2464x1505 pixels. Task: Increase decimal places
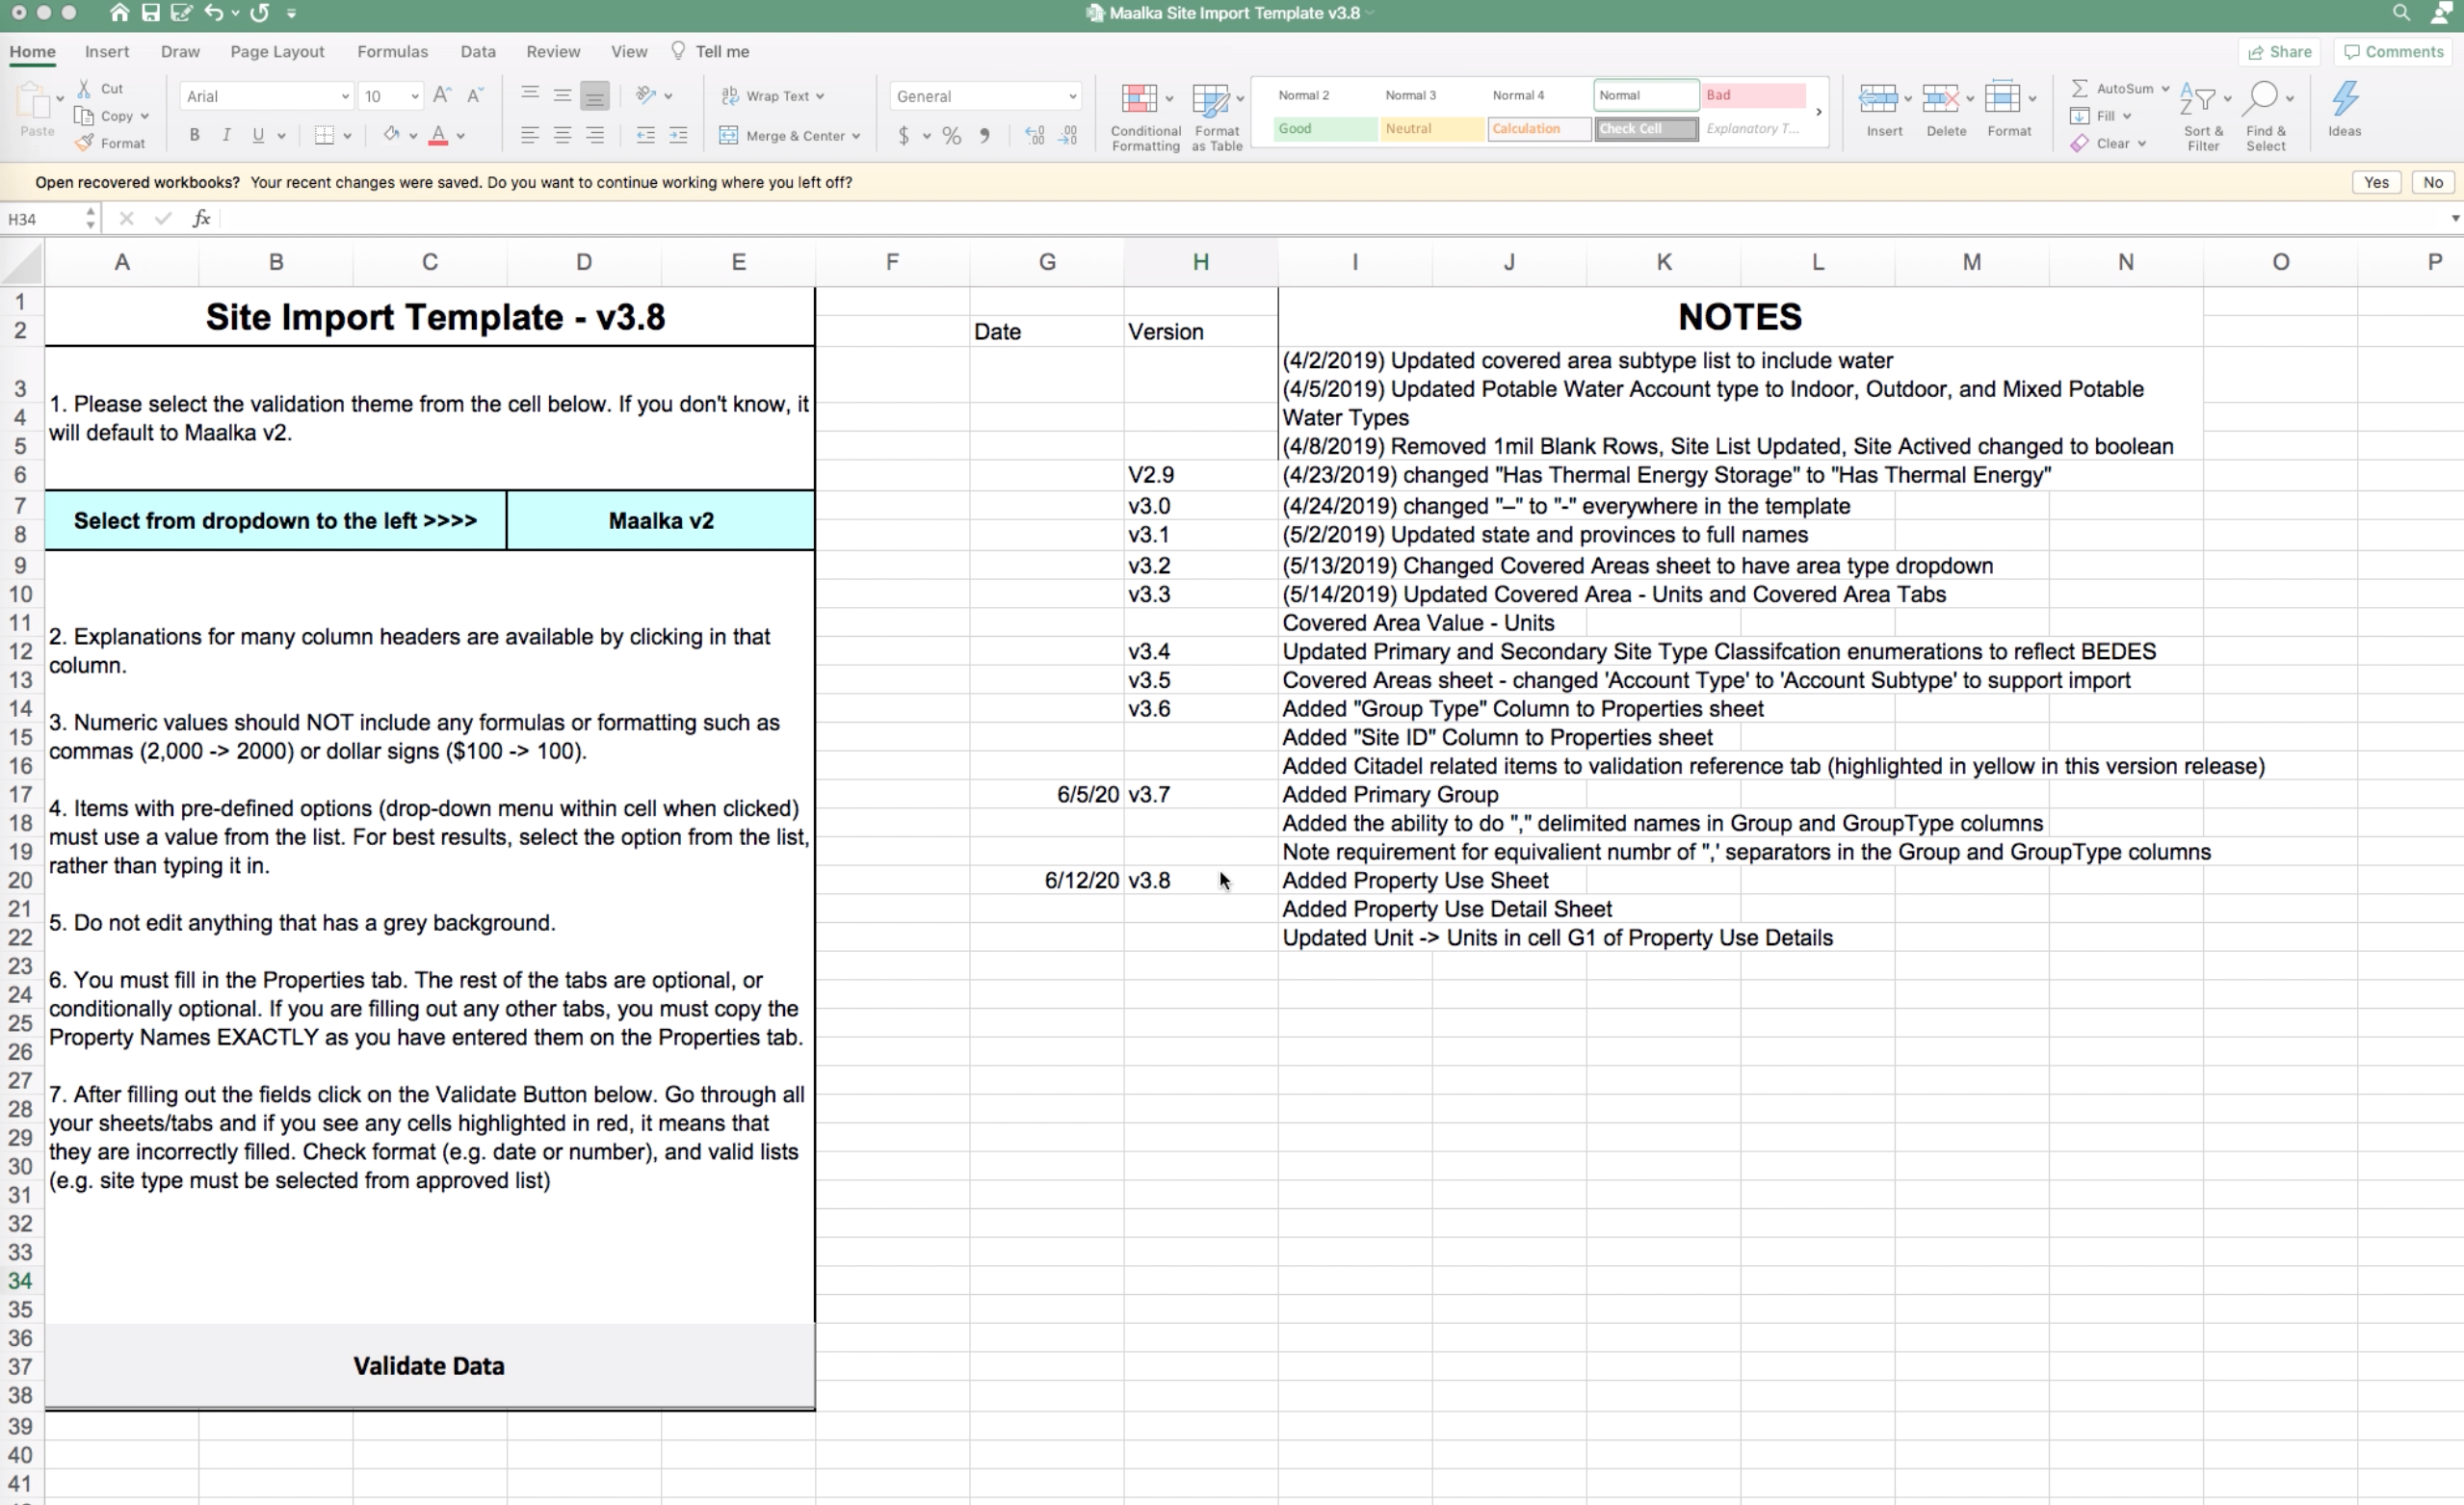tap(1035, 136)
